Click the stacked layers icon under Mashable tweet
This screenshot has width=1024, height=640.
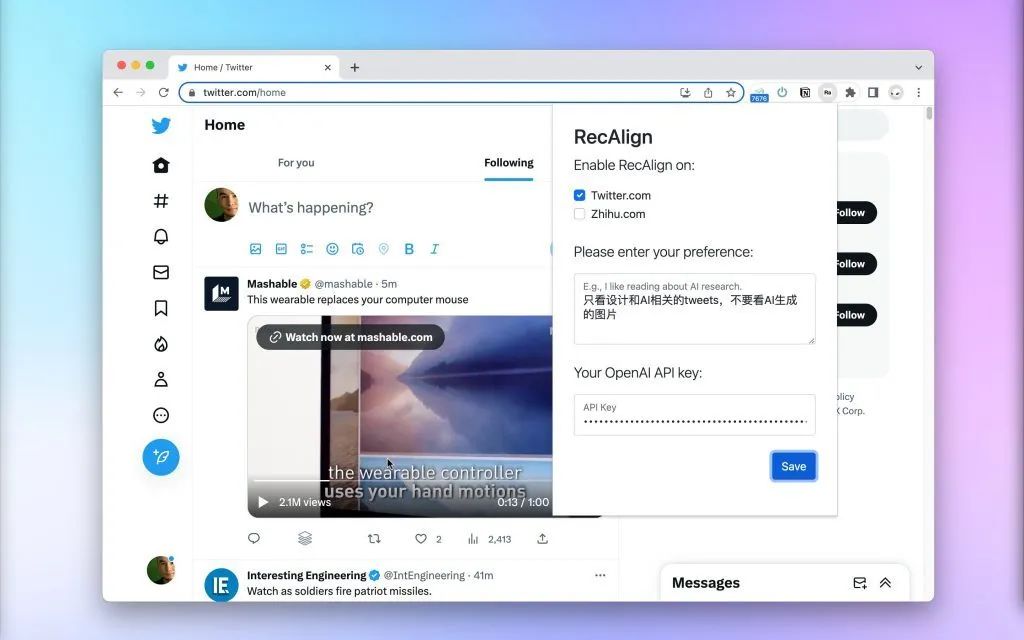[305, 538]
